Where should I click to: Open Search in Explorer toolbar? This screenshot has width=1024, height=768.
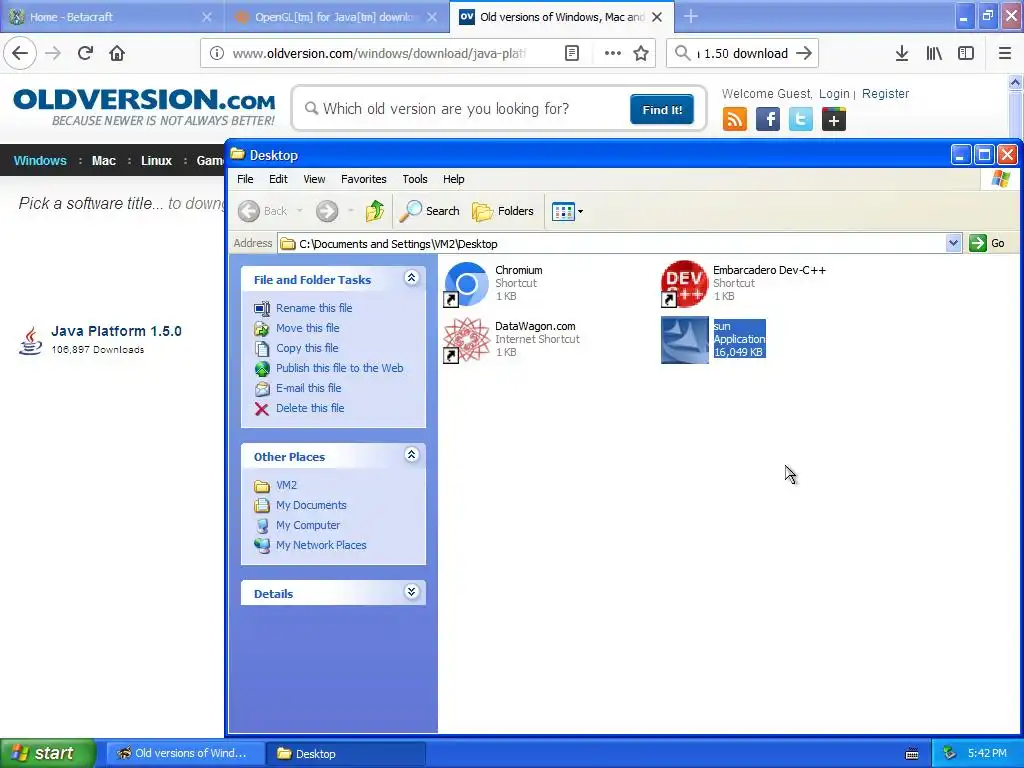[429, 211]
